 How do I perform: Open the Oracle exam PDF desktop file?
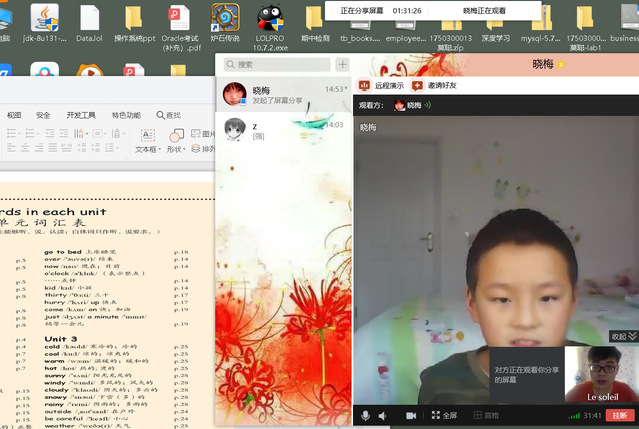click(180, 27)
